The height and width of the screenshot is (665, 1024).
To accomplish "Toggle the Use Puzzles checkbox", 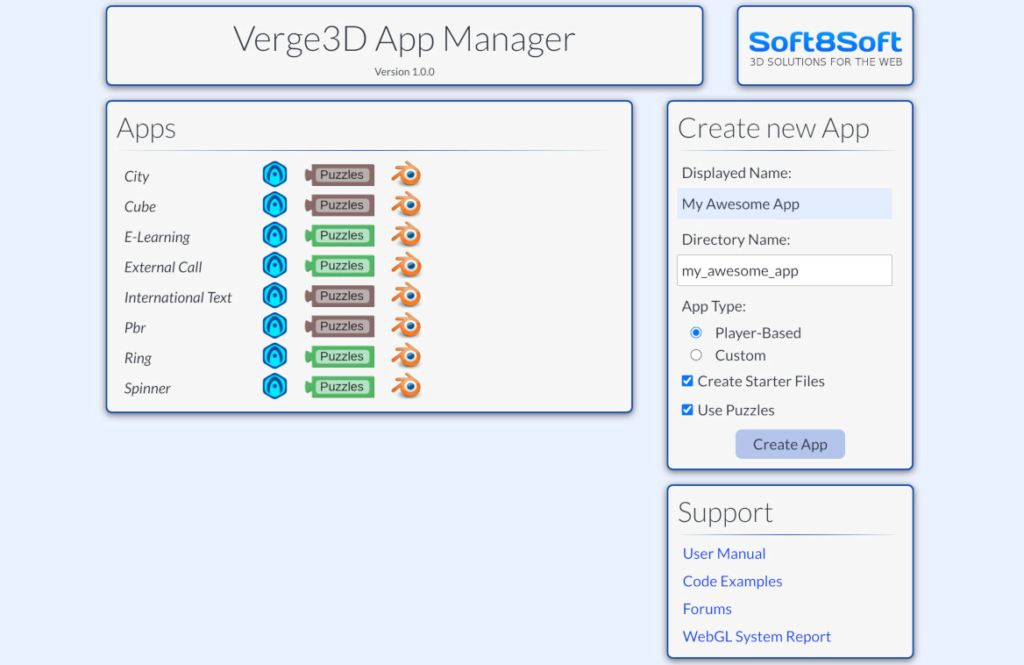I will pyautogui.click(x=687, y=410).
